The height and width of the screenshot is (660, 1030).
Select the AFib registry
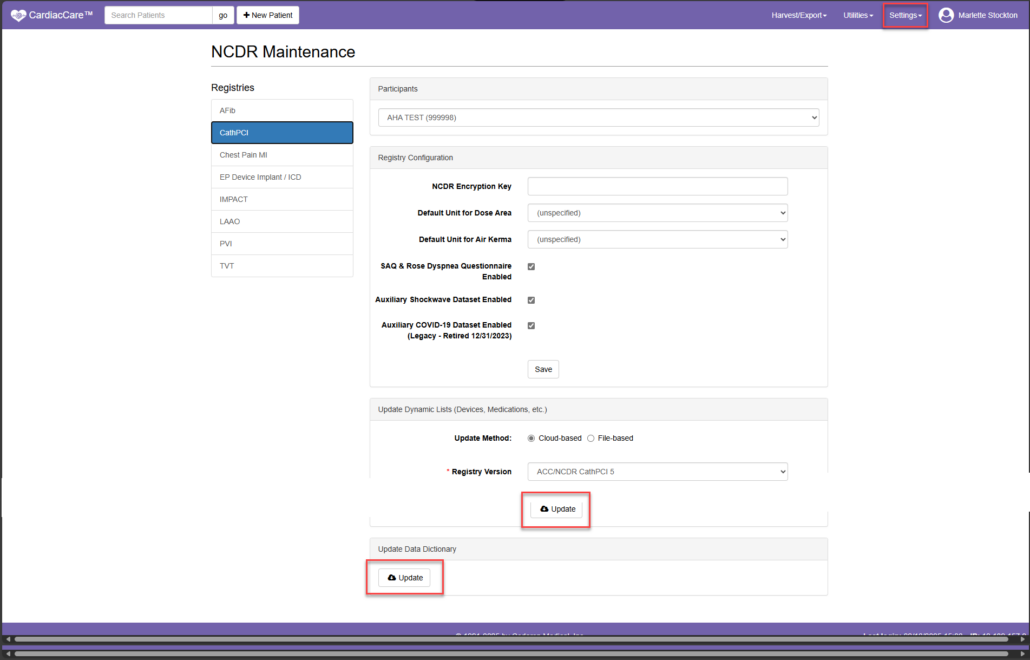tap(282, 110)
